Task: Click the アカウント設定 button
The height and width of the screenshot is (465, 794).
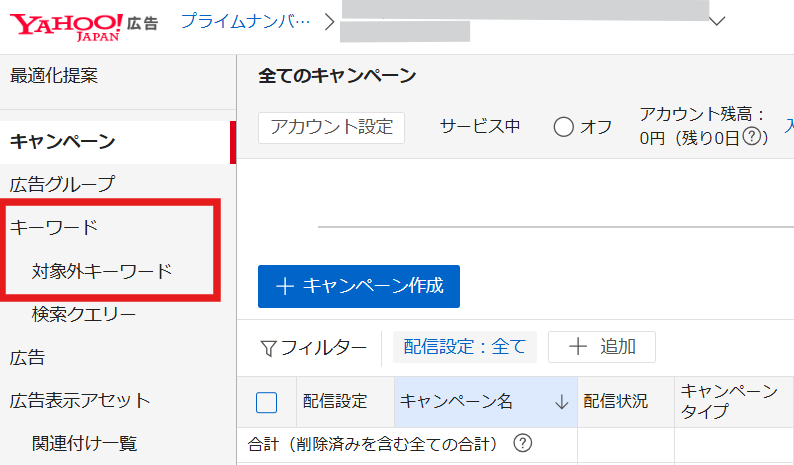Action: [x=331, y=127]
